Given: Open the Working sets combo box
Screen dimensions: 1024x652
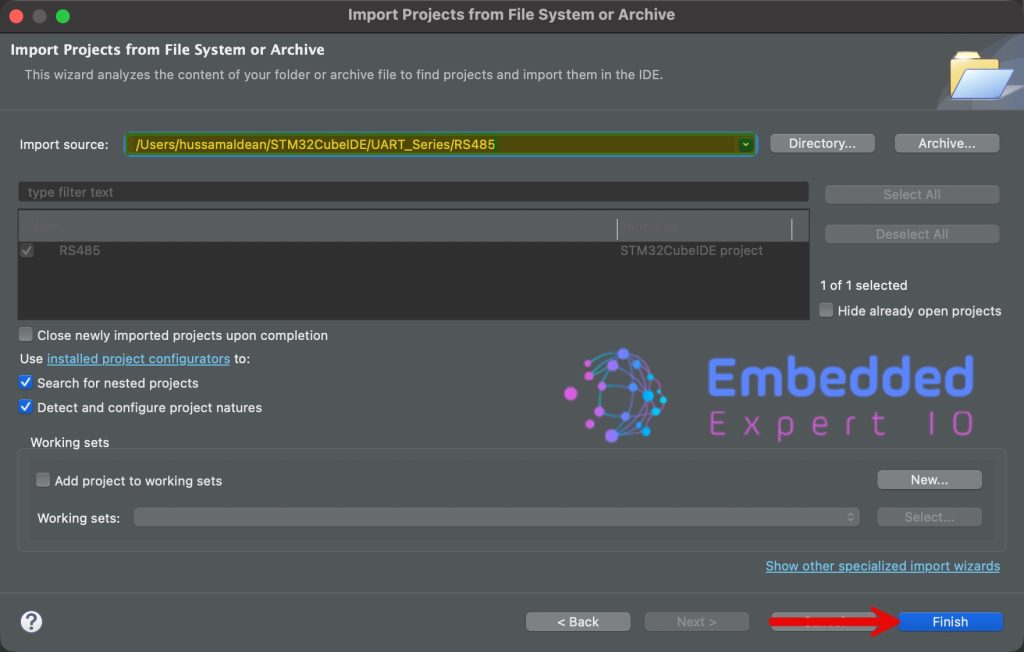Looking at the screenshot, I should 497,517.
